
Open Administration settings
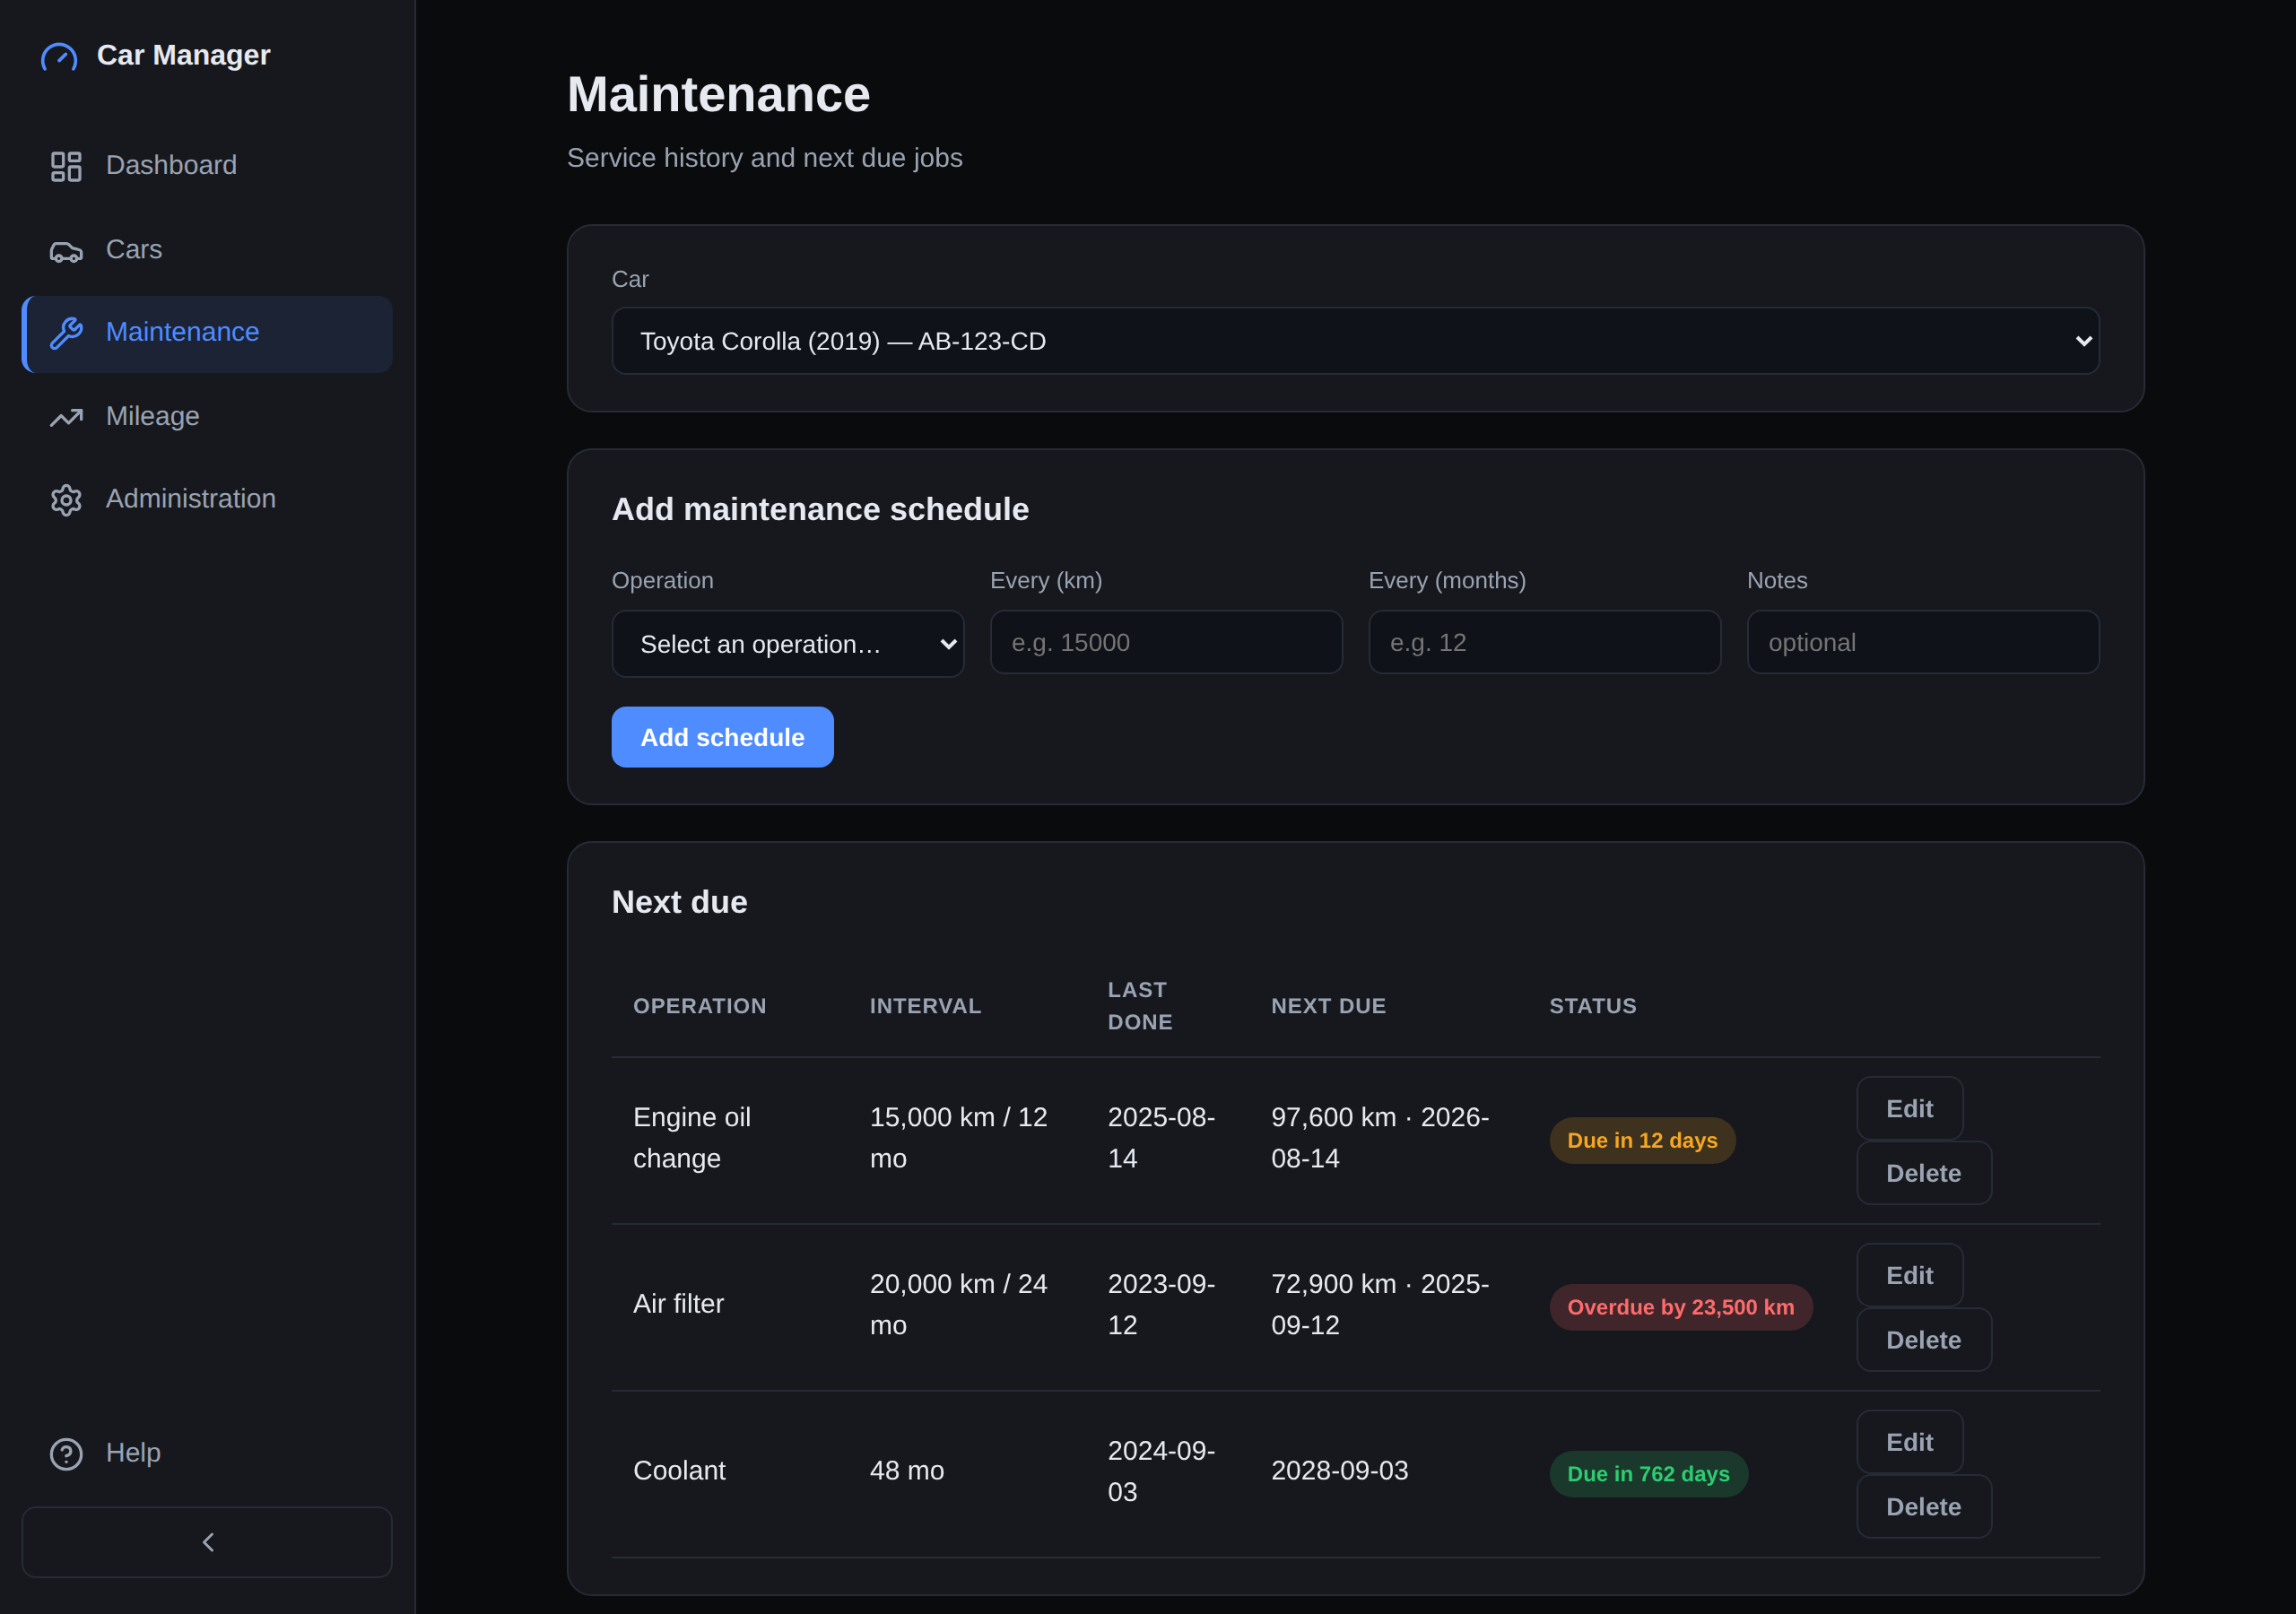(x=207, y=500)
